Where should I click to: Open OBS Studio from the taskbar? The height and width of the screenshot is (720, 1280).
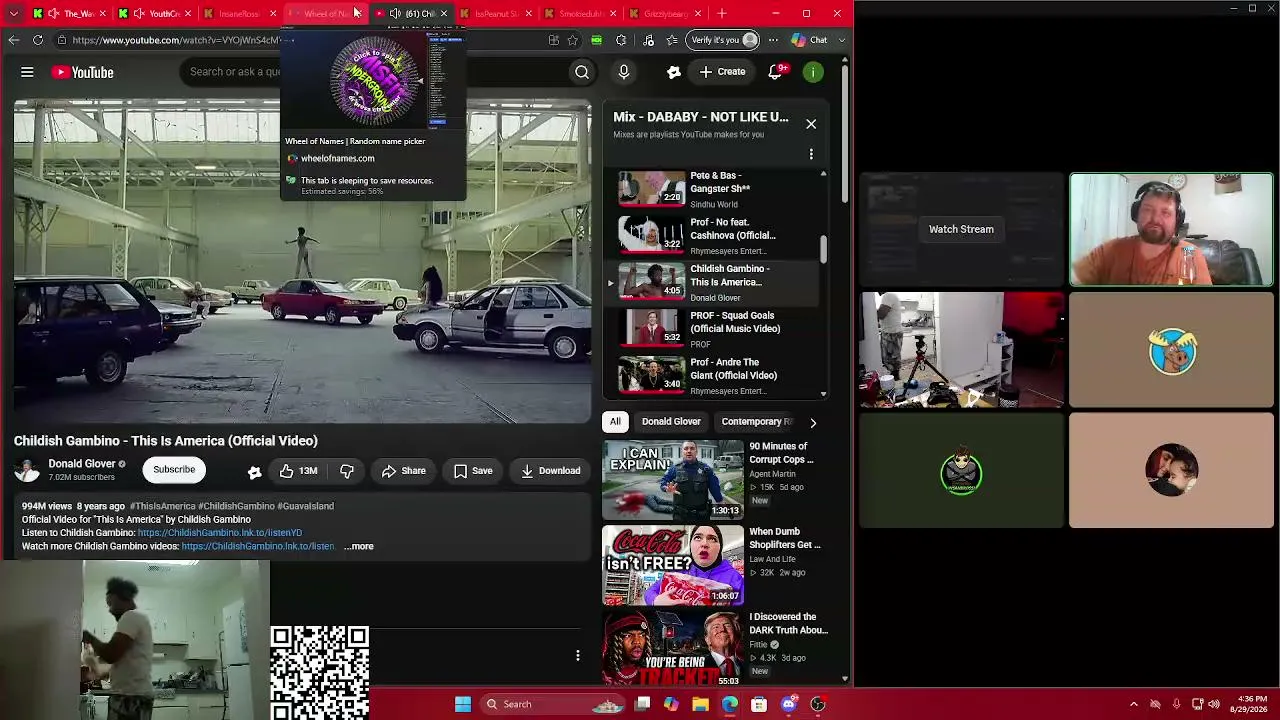click(818, 704)
